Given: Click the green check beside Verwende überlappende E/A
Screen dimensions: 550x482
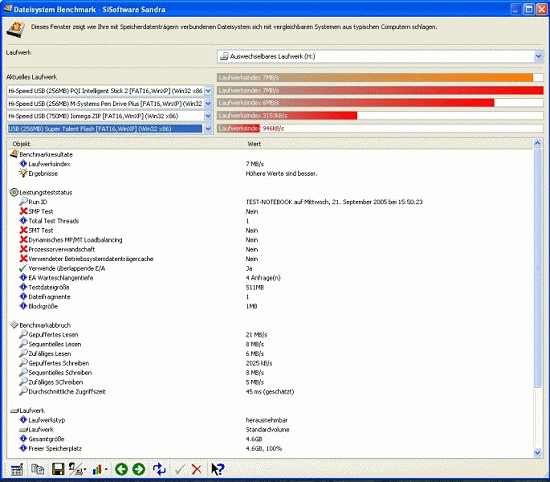Looking at the screenshot, I should (x=23, y=268).
